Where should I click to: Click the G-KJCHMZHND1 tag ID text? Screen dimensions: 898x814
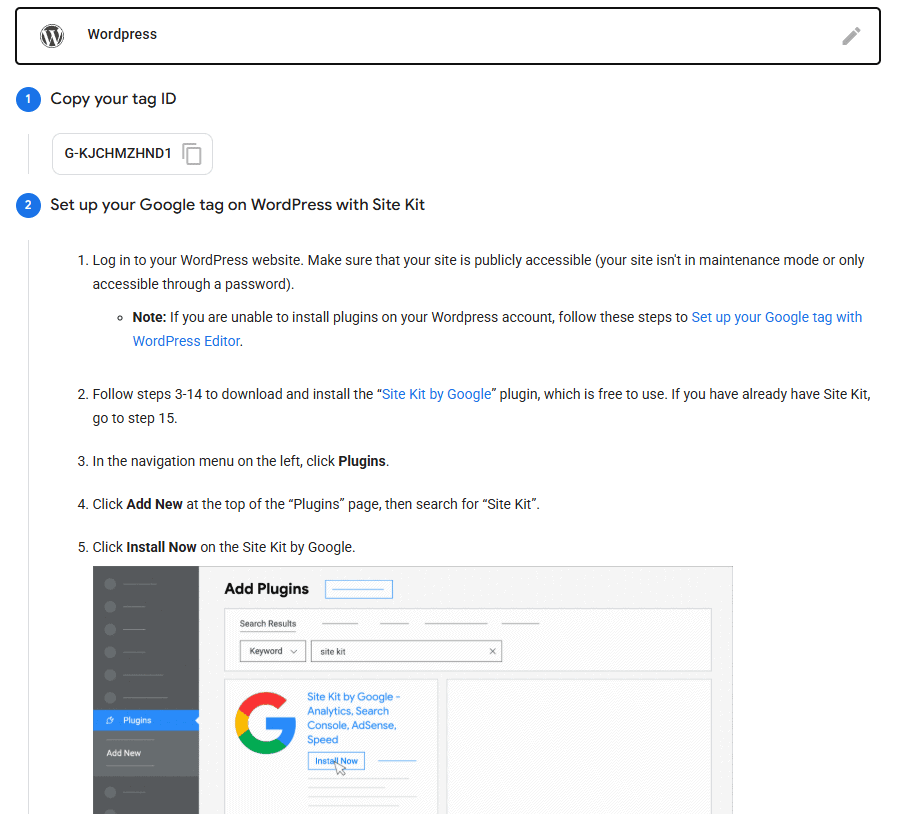tap(118, 154)
